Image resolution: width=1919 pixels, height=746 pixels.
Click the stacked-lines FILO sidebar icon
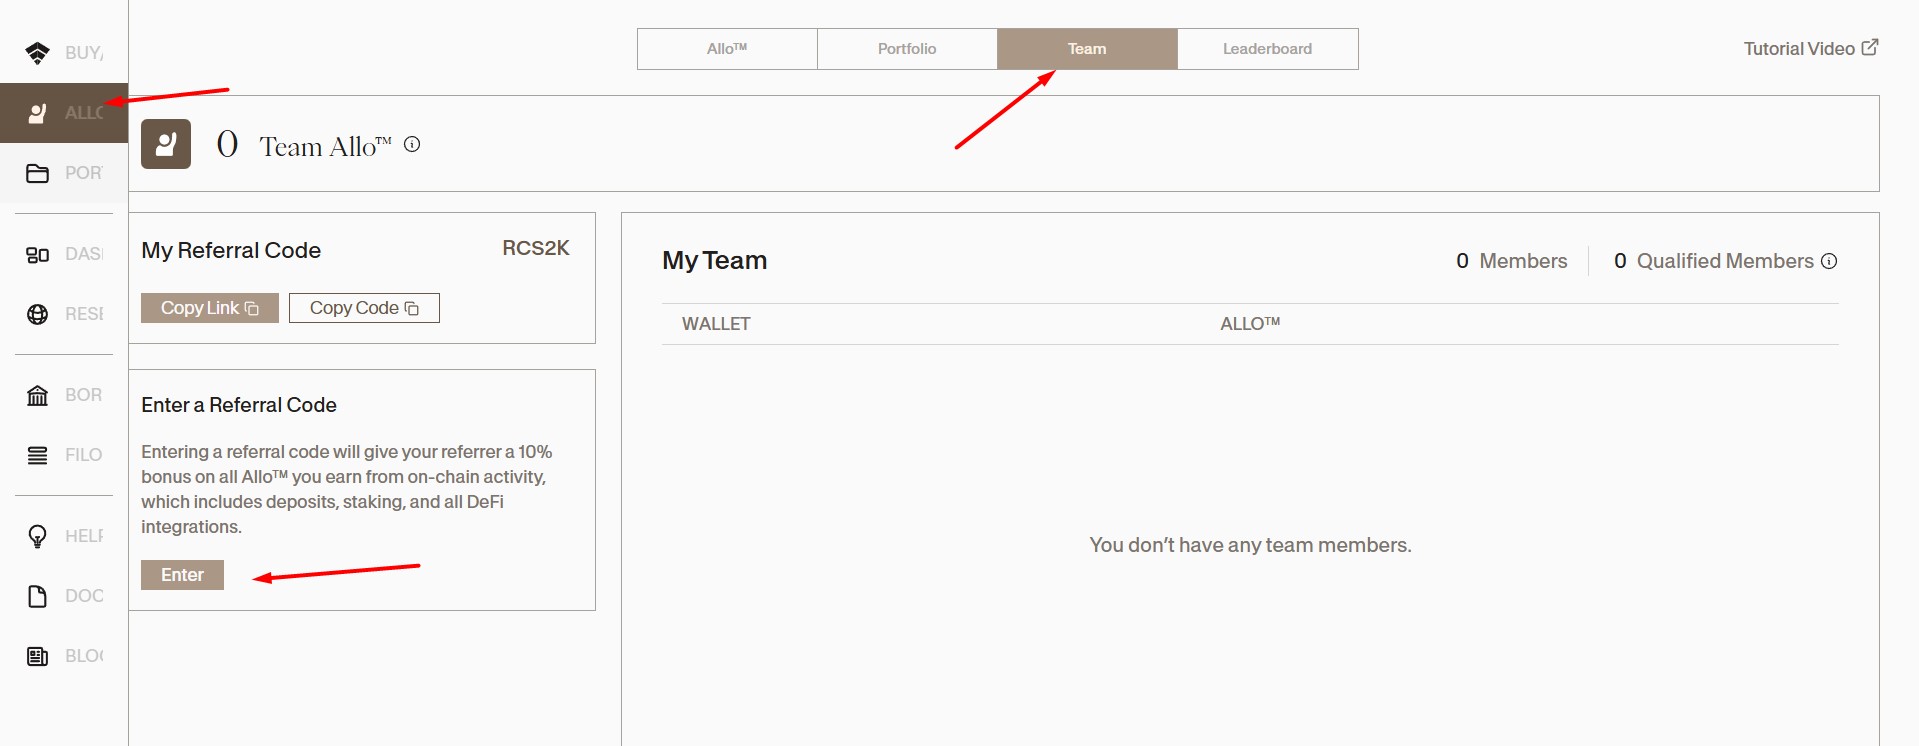pos(38,455)
